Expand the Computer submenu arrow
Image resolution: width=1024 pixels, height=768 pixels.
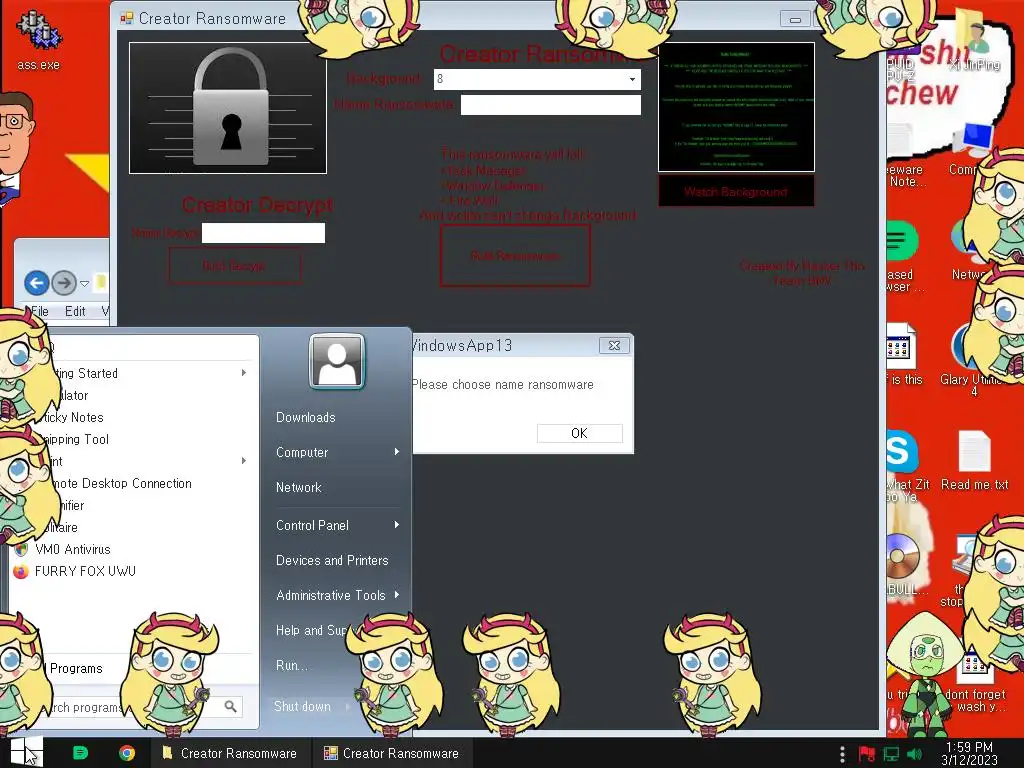[396, 452]
